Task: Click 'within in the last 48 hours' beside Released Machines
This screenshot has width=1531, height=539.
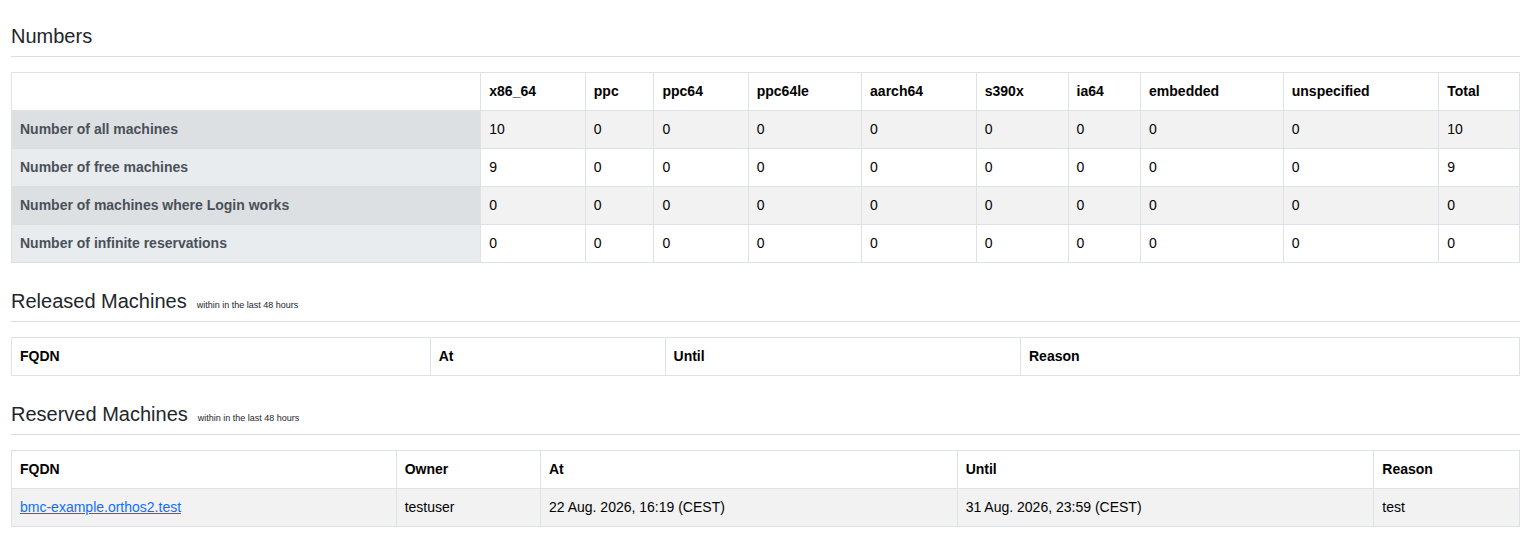Action: tap(247, 305)
